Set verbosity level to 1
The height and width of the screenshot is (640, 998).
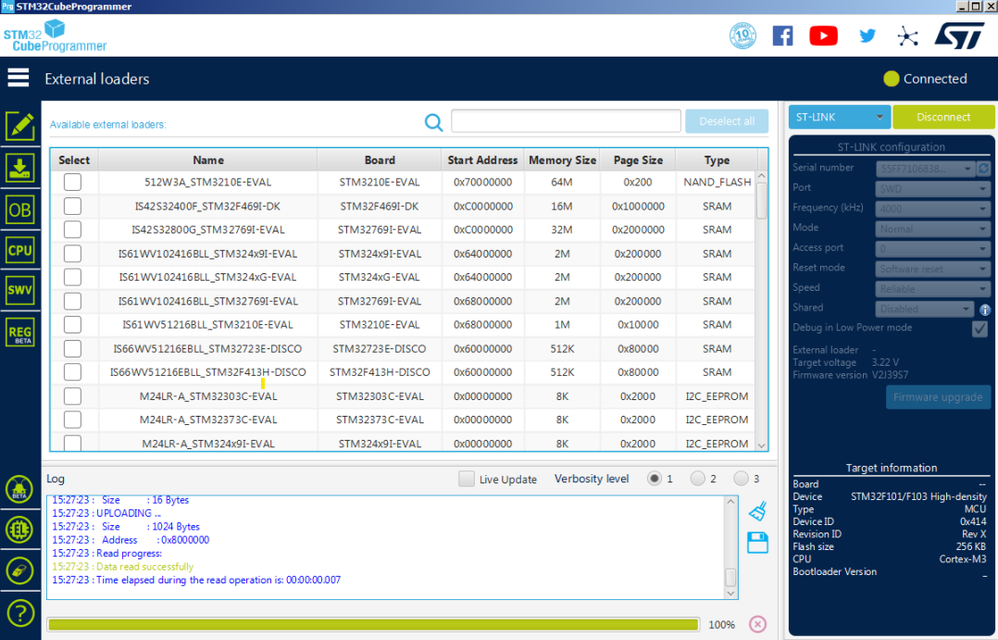[x=654, y=478]
